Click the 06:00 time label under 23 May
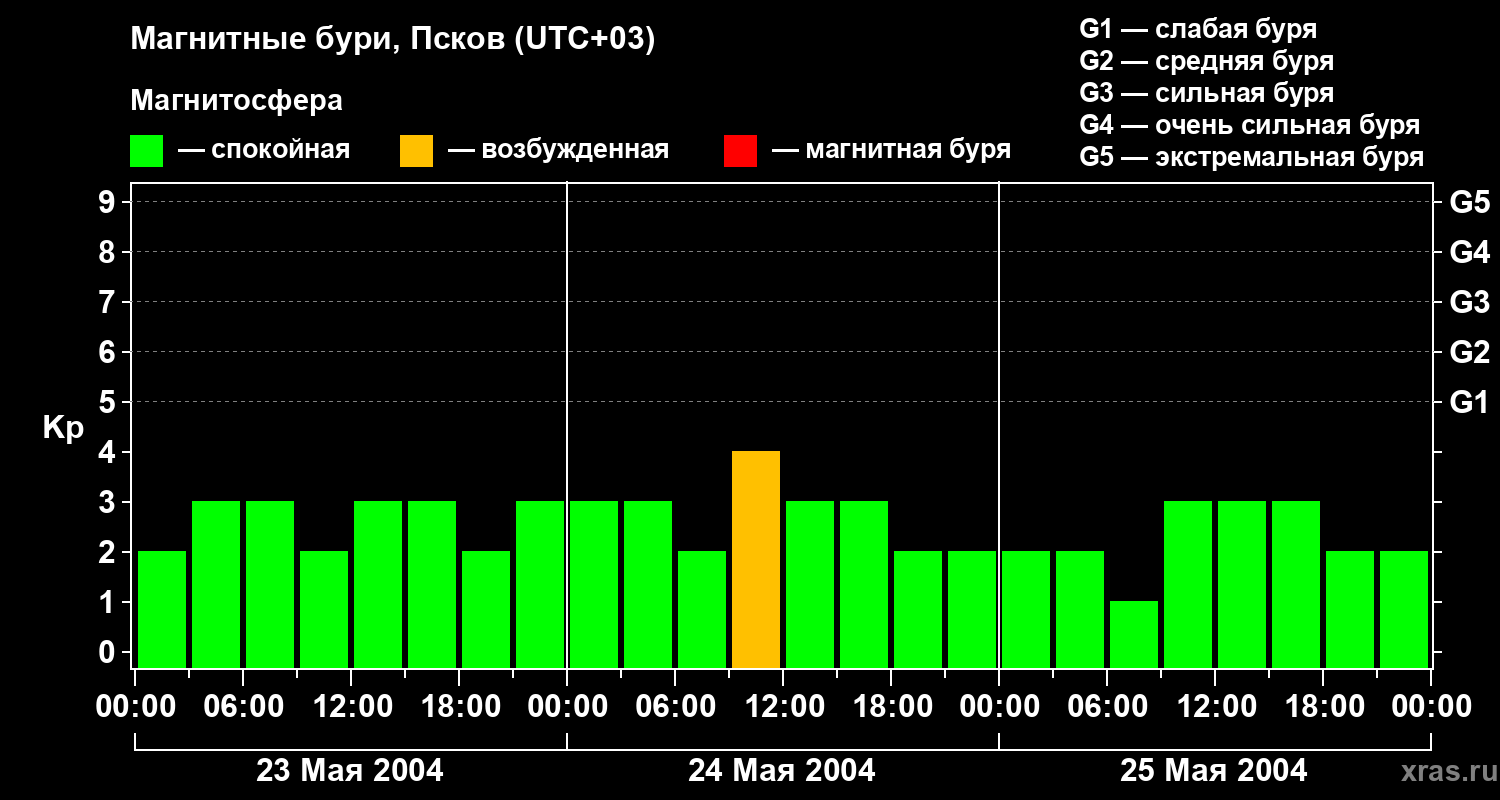Viewport: 1500px width, 800px height. click(x=243, y=707)
